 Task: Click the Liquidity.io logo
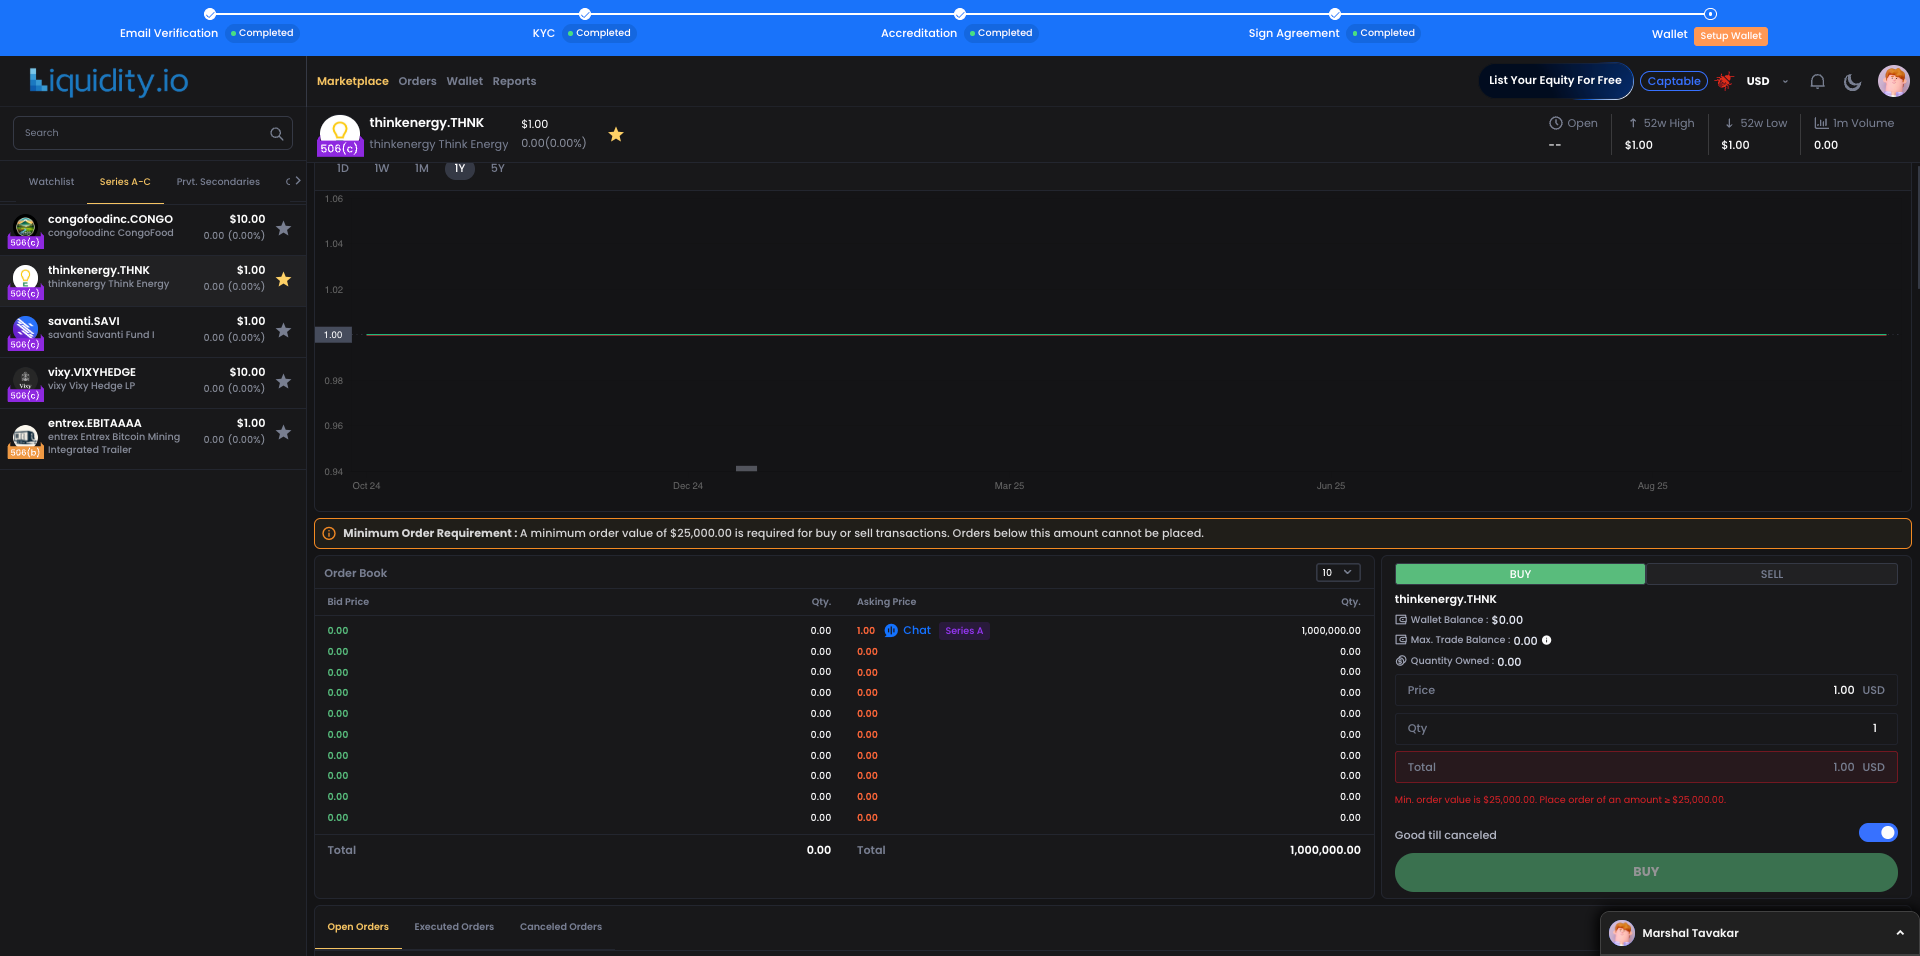109,81
